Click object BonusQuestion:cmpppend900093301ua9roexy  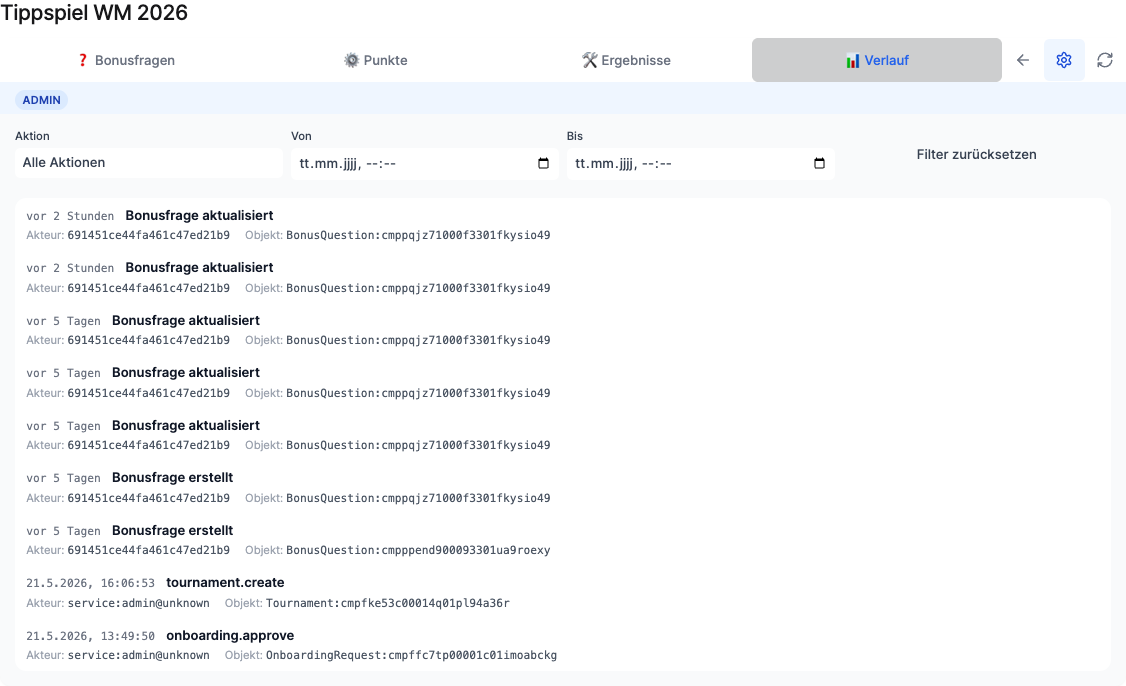418,550
